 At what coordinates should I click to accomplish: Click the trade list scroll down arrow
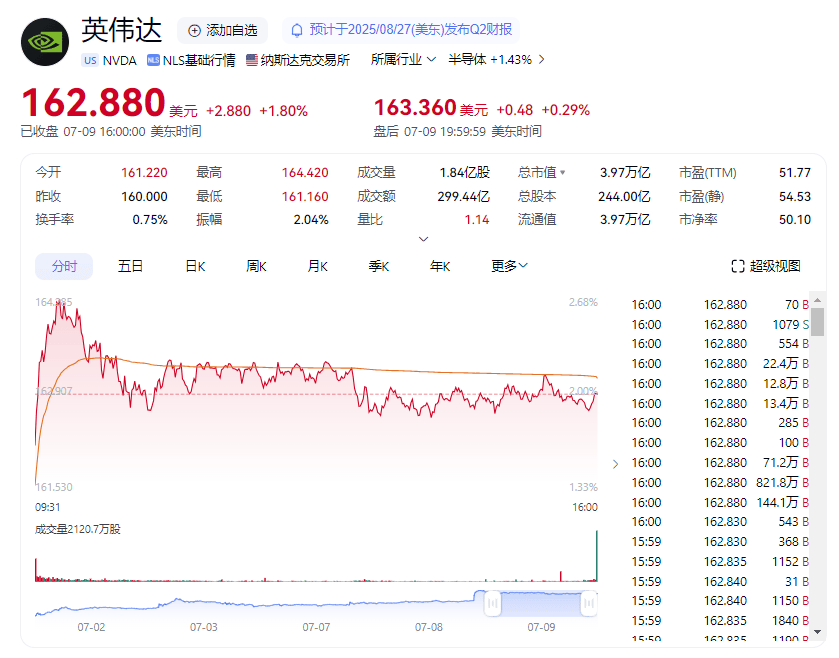[817, 632]
